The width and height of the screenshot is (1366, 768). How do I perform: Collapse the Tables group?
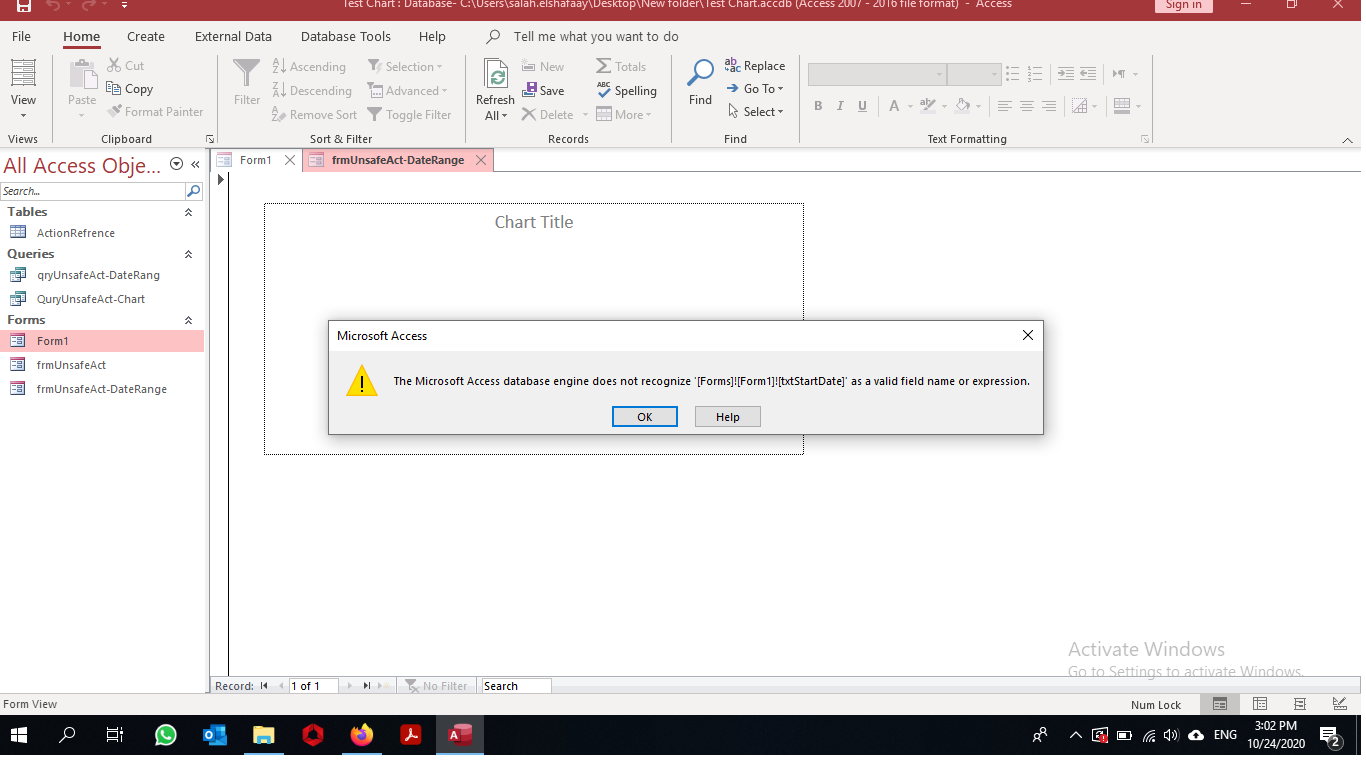188,212
